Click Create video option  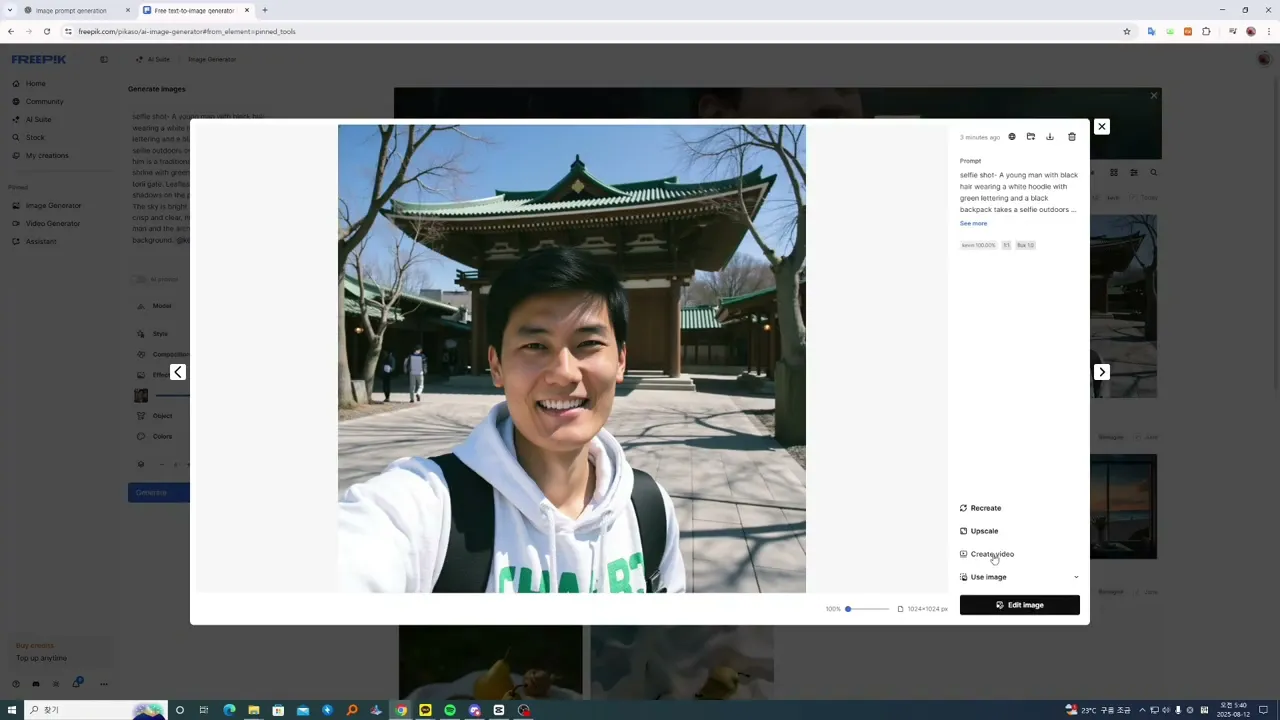(987, 554)
